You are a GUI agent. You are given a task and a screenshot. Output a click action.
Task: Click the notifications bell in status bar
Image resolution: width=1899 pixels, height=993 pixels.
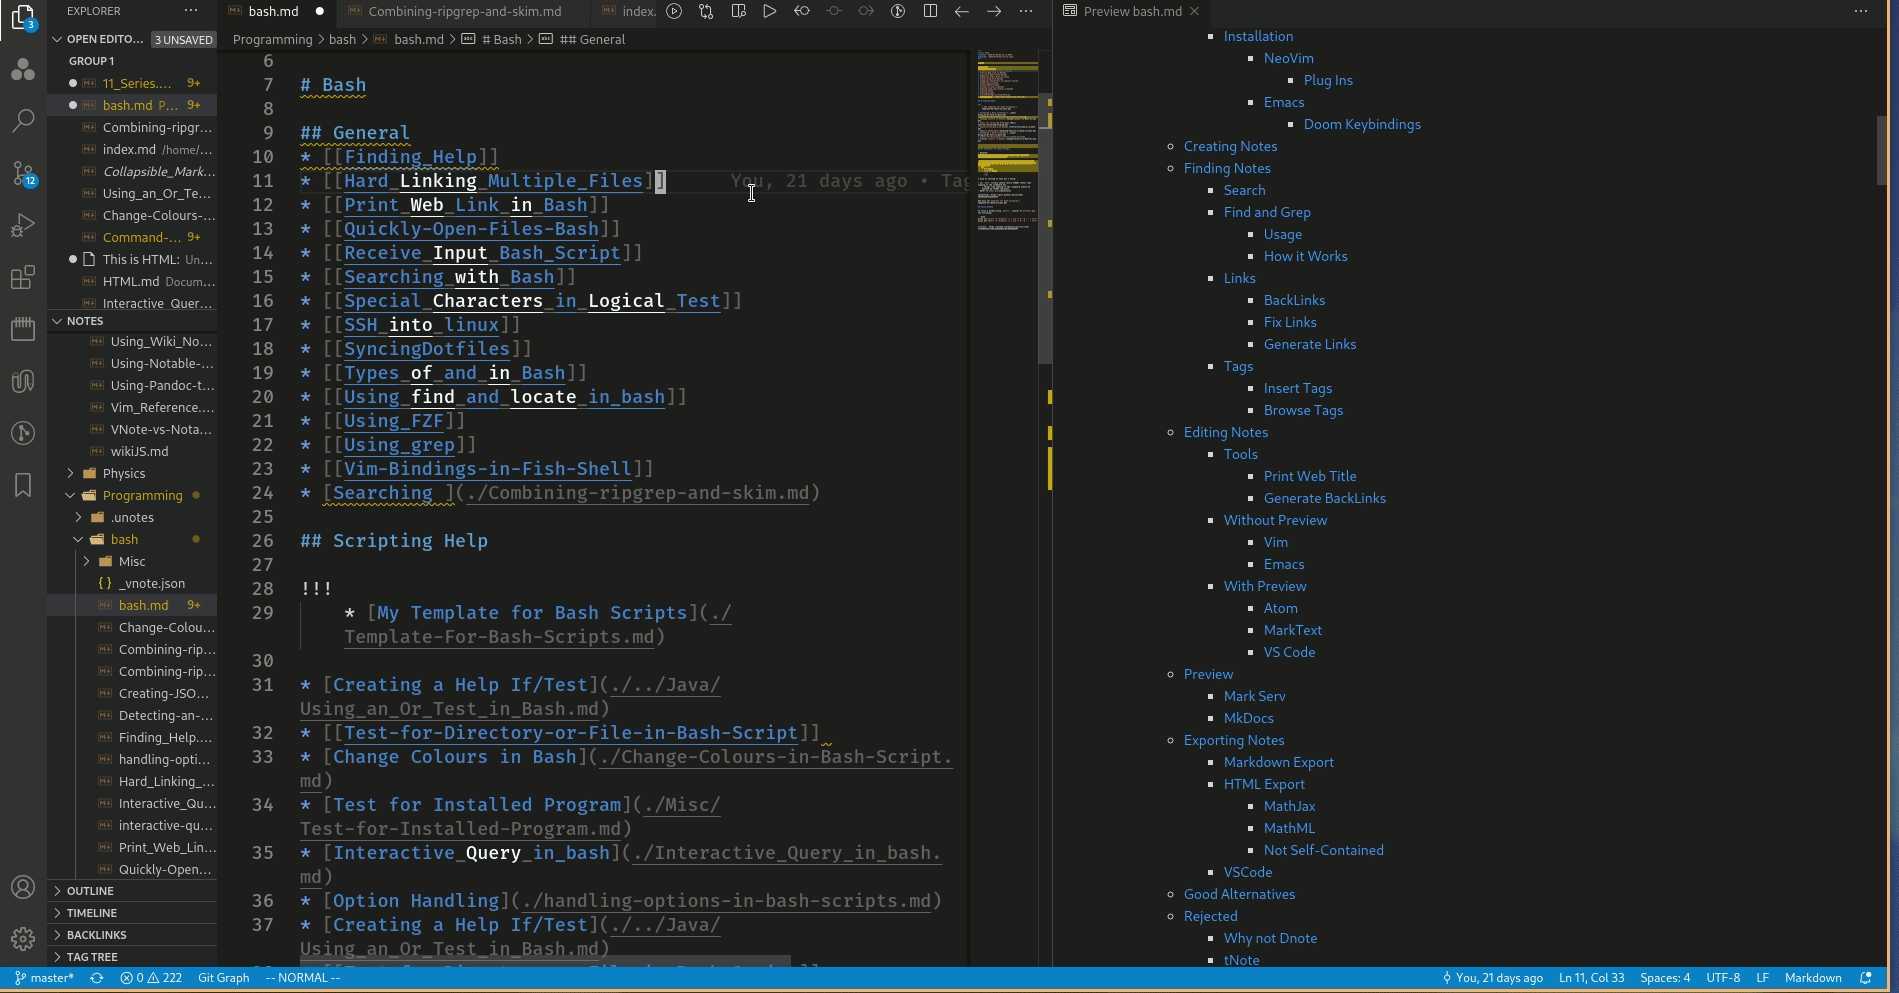point(1866,978)
